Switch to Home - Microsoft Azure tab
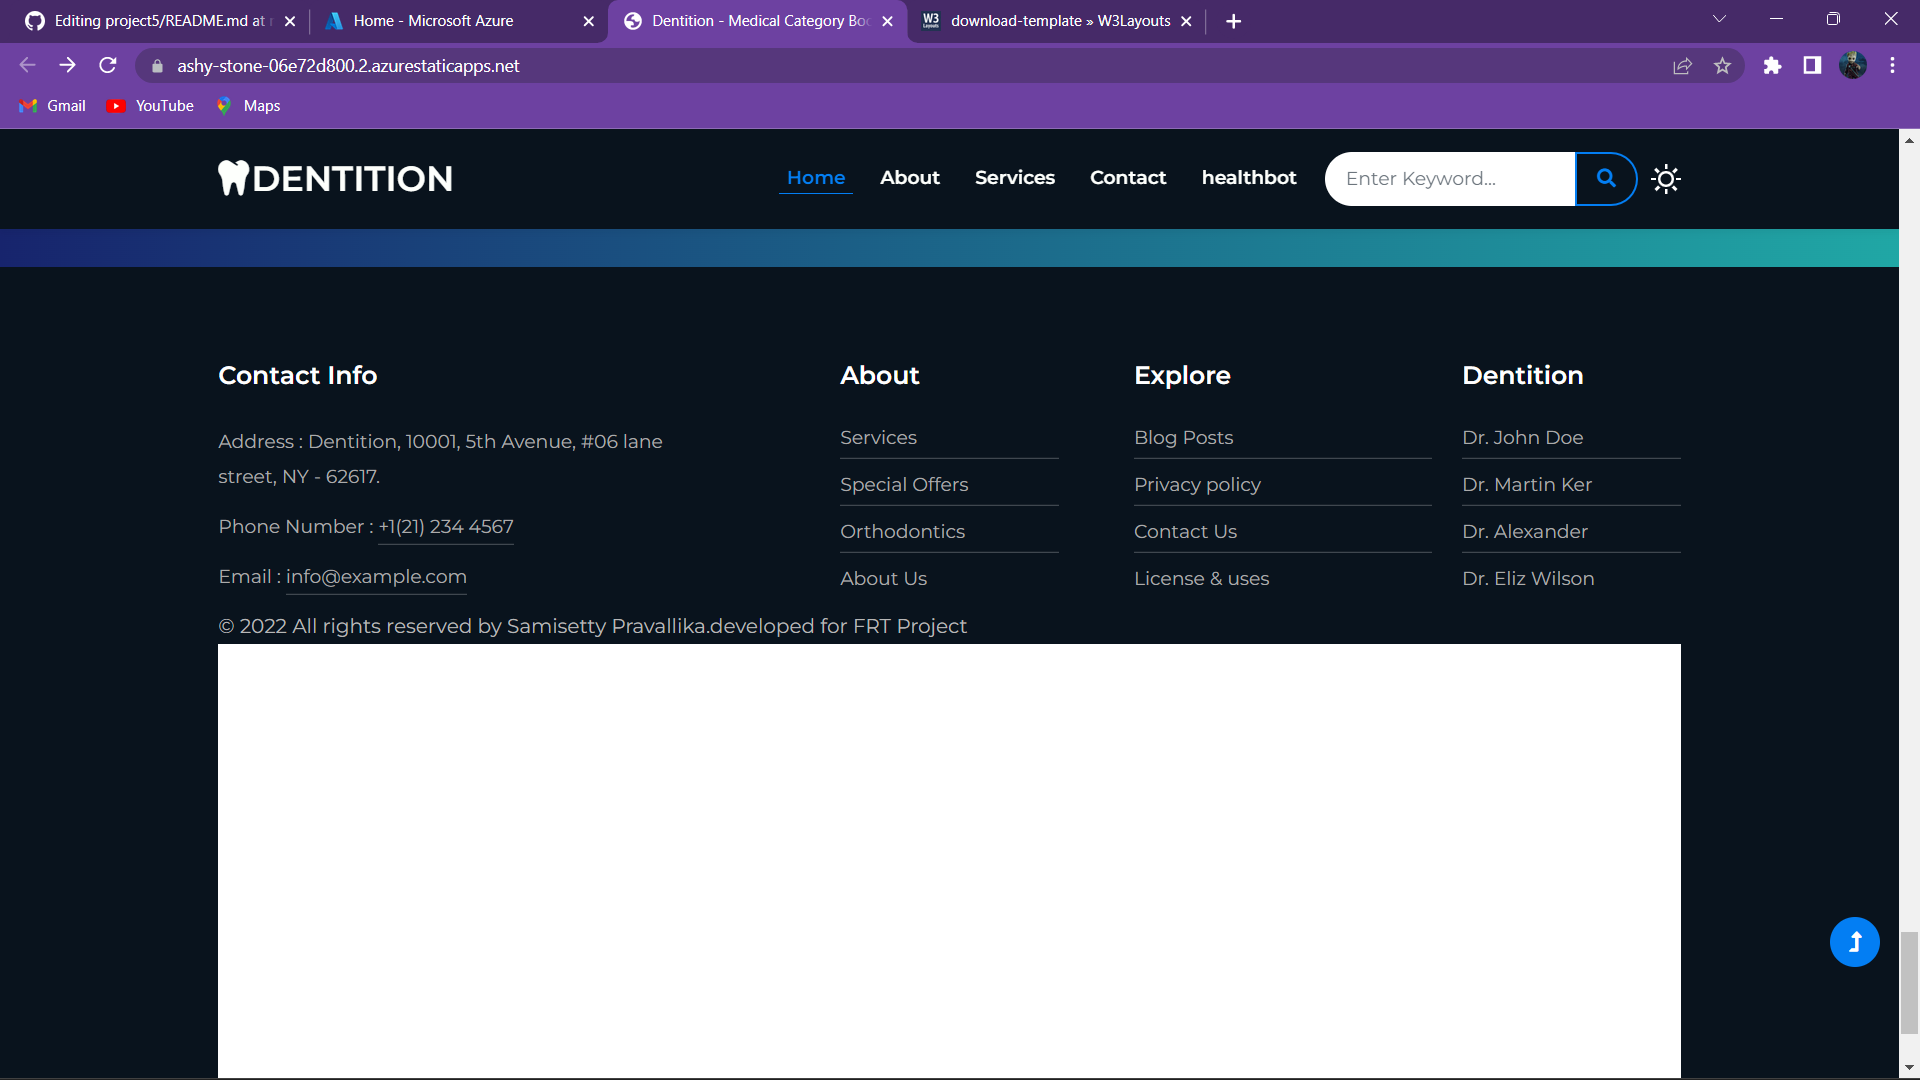Screen dimensions: 1920x1080 point(433,21)
